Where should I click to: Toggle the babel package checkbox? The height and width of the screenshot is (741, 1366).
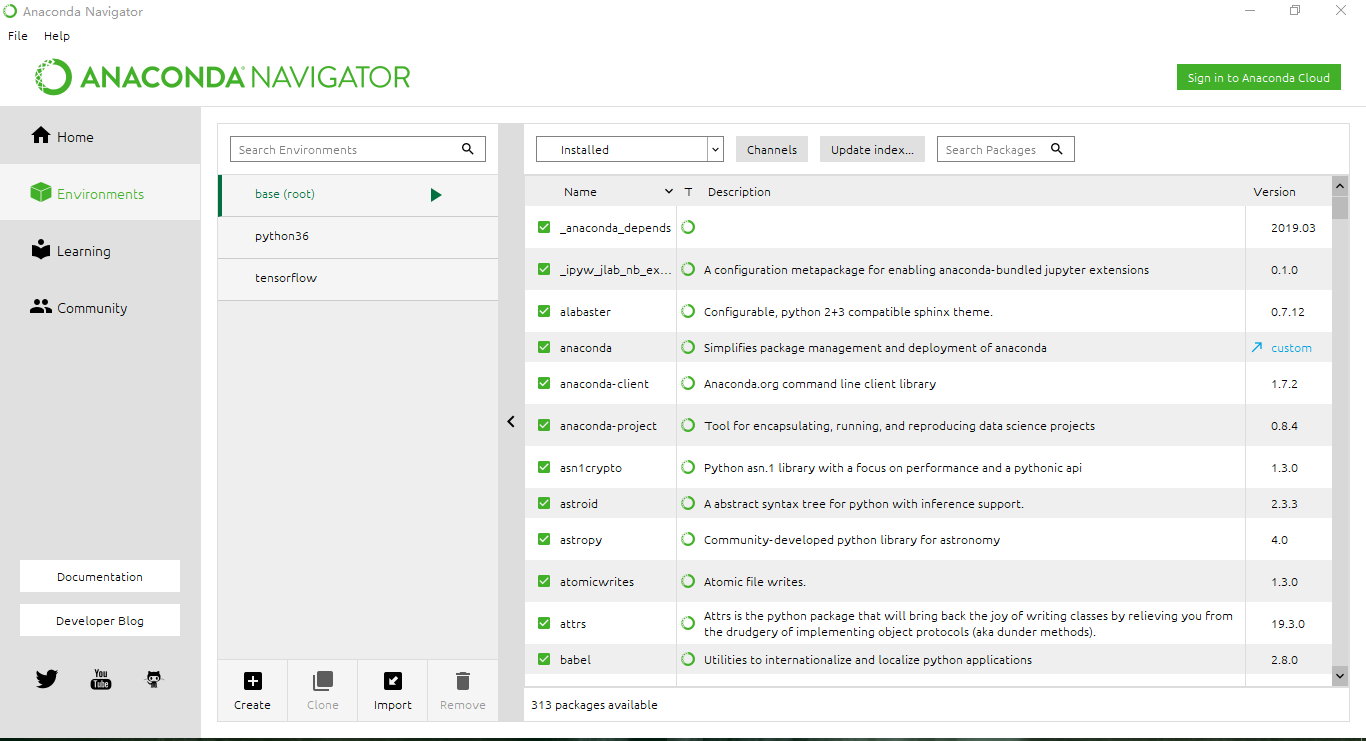click(x=544, y=659)
